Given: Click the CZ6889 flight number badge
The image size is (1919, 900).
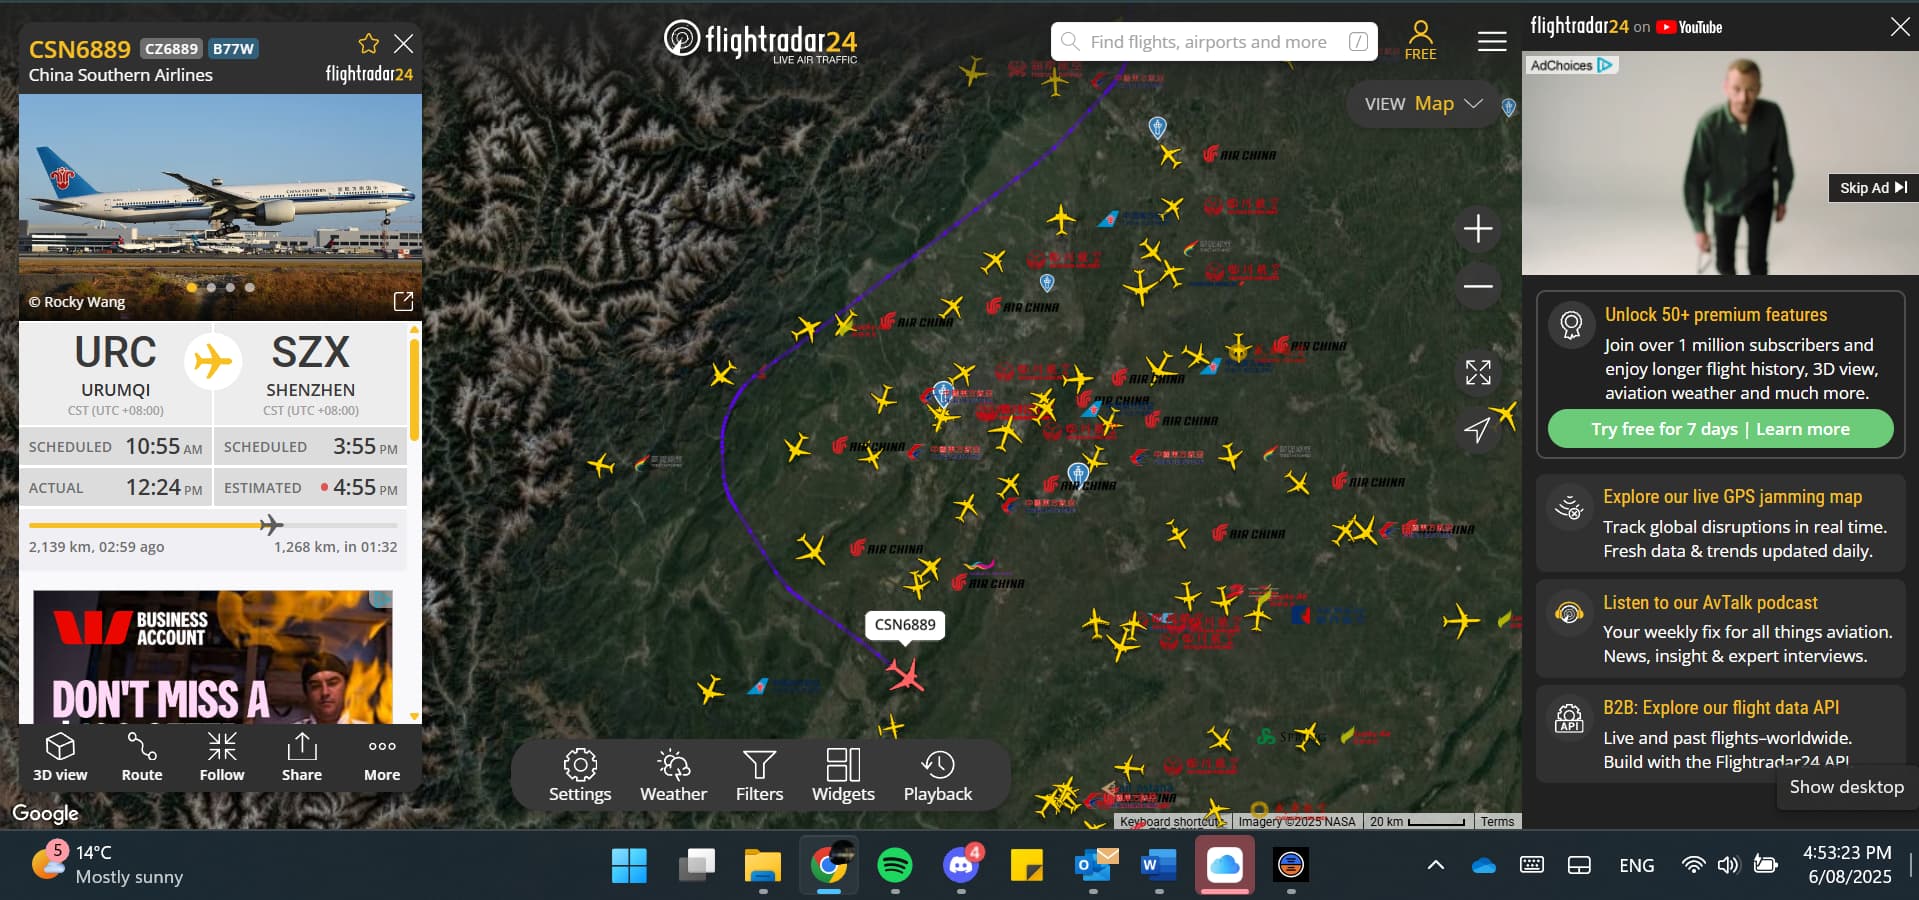Looking at the screenshot, I should pos(172,48).
